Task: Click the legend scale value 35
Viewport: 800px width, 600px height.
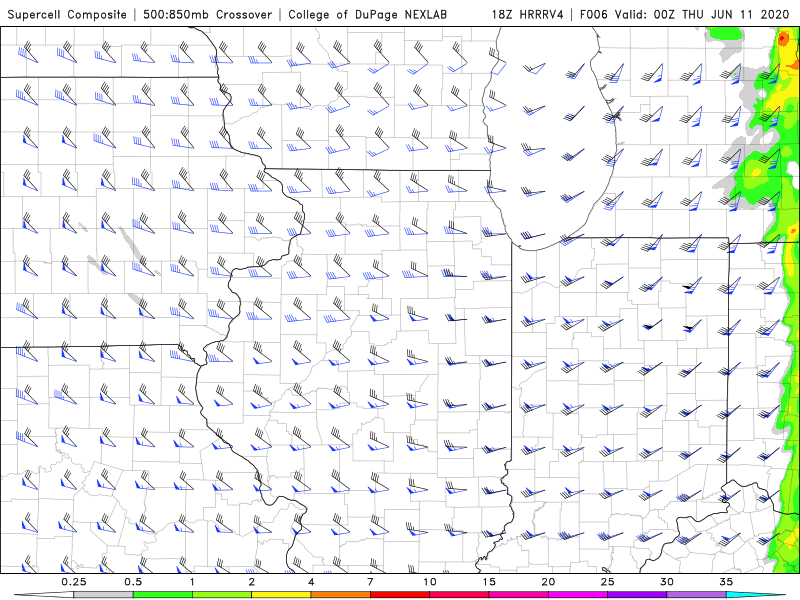Action: point(726,582)
